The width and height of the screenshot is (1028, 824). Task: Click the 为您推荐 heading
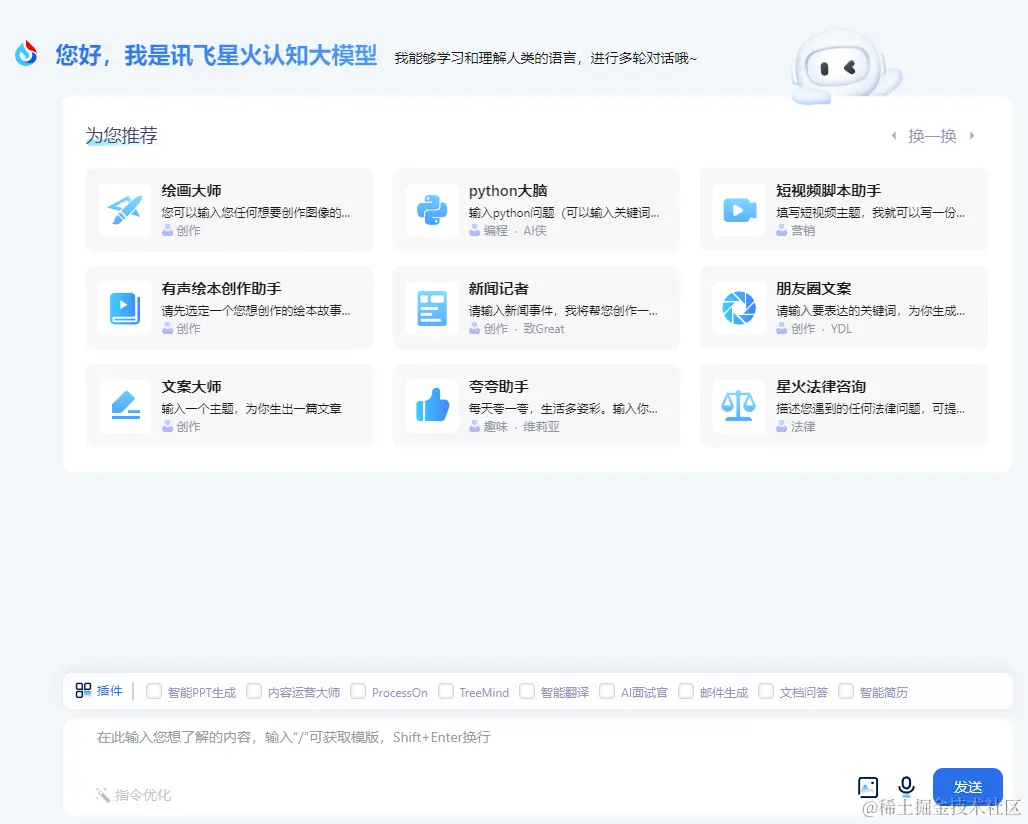tap(122, 135)
